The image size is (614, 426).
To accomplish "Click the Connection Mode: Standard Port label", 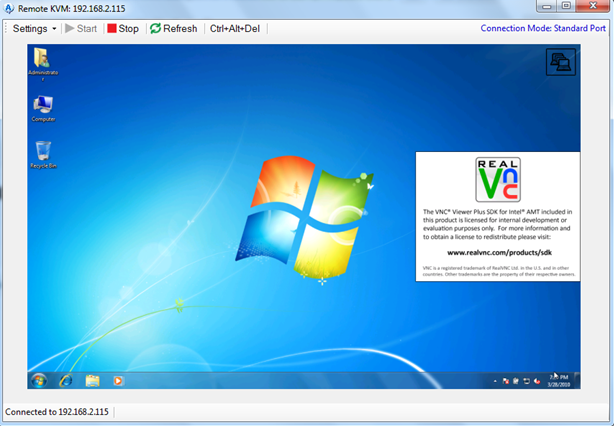I will pyautogui.click(x=543, y=28).
